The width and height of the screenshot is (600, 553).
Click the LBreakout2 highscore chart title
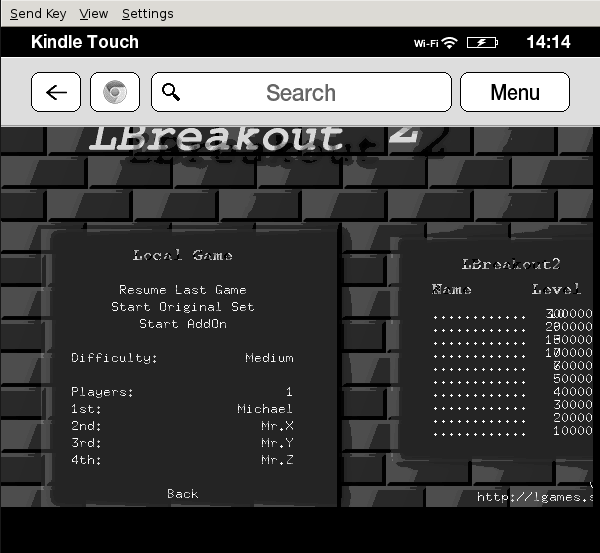tap(511, 264)
